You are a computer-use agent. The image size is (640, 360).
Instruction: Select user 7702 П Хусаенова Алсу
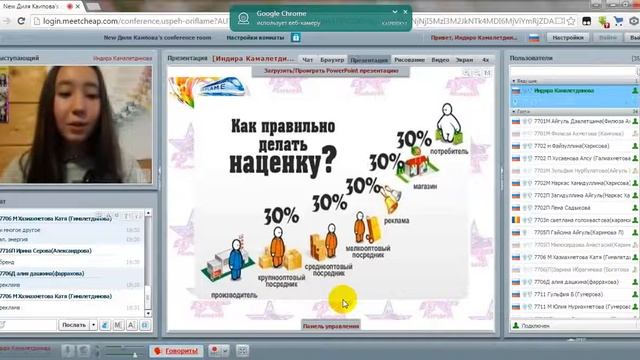coord(574,158)
